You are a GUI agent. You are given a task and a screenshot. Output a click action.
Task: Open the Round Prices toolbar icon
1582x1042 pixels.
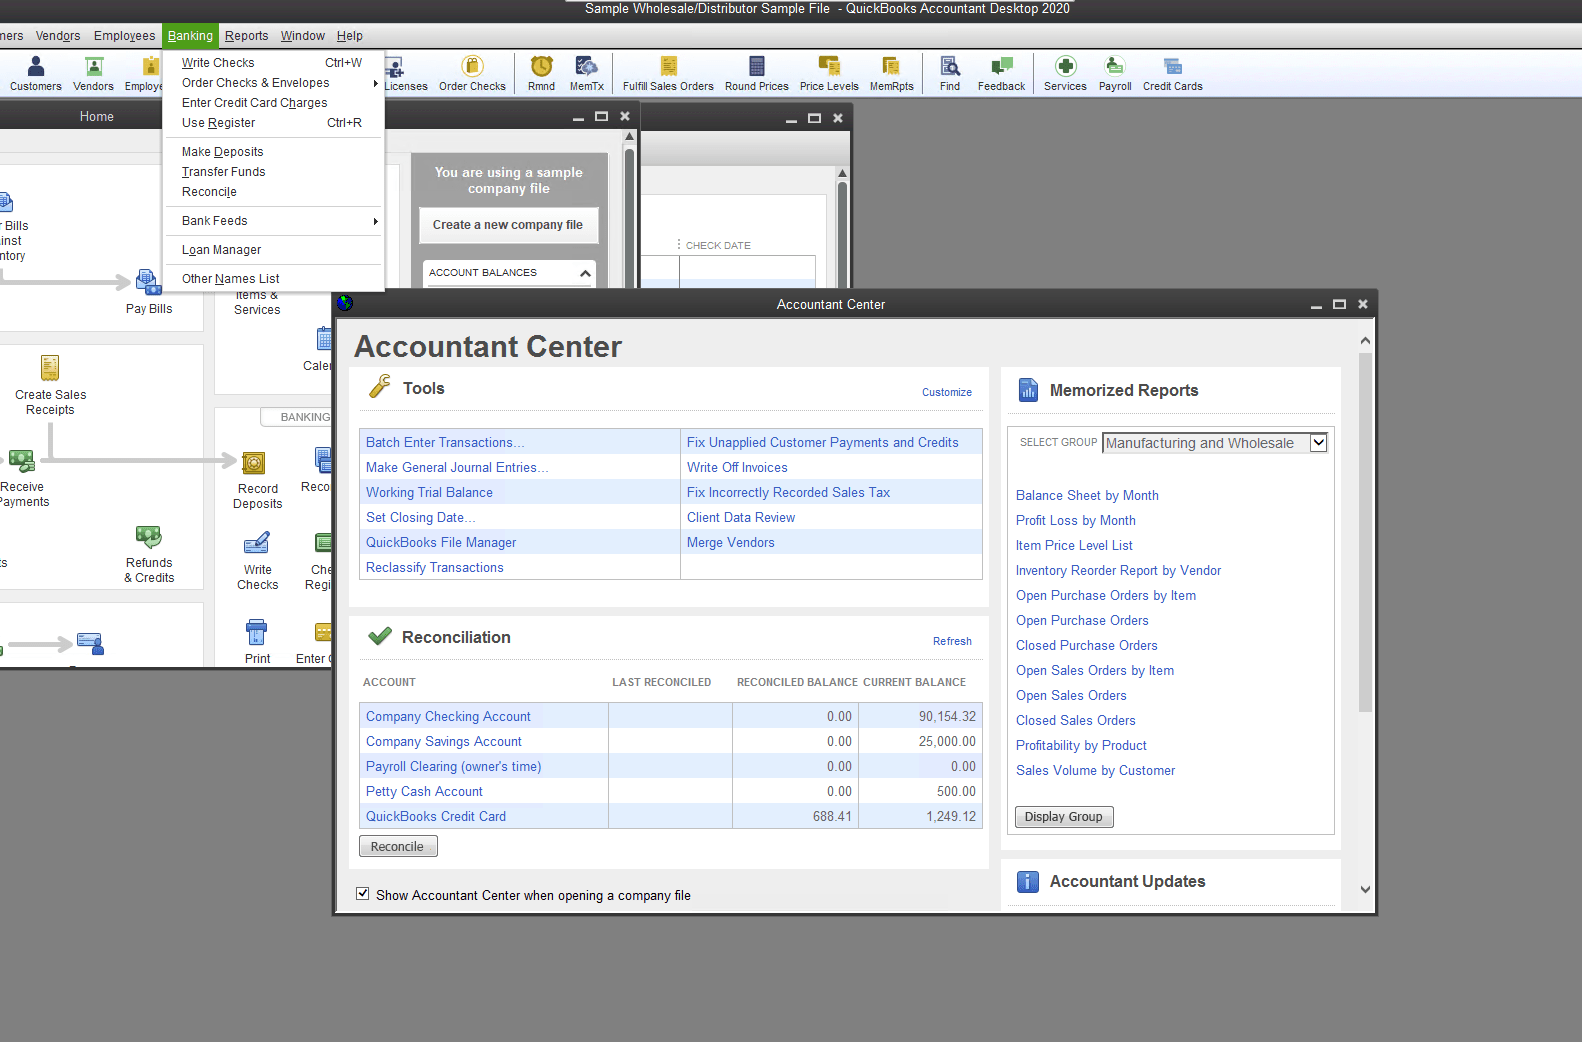[756, 74]
